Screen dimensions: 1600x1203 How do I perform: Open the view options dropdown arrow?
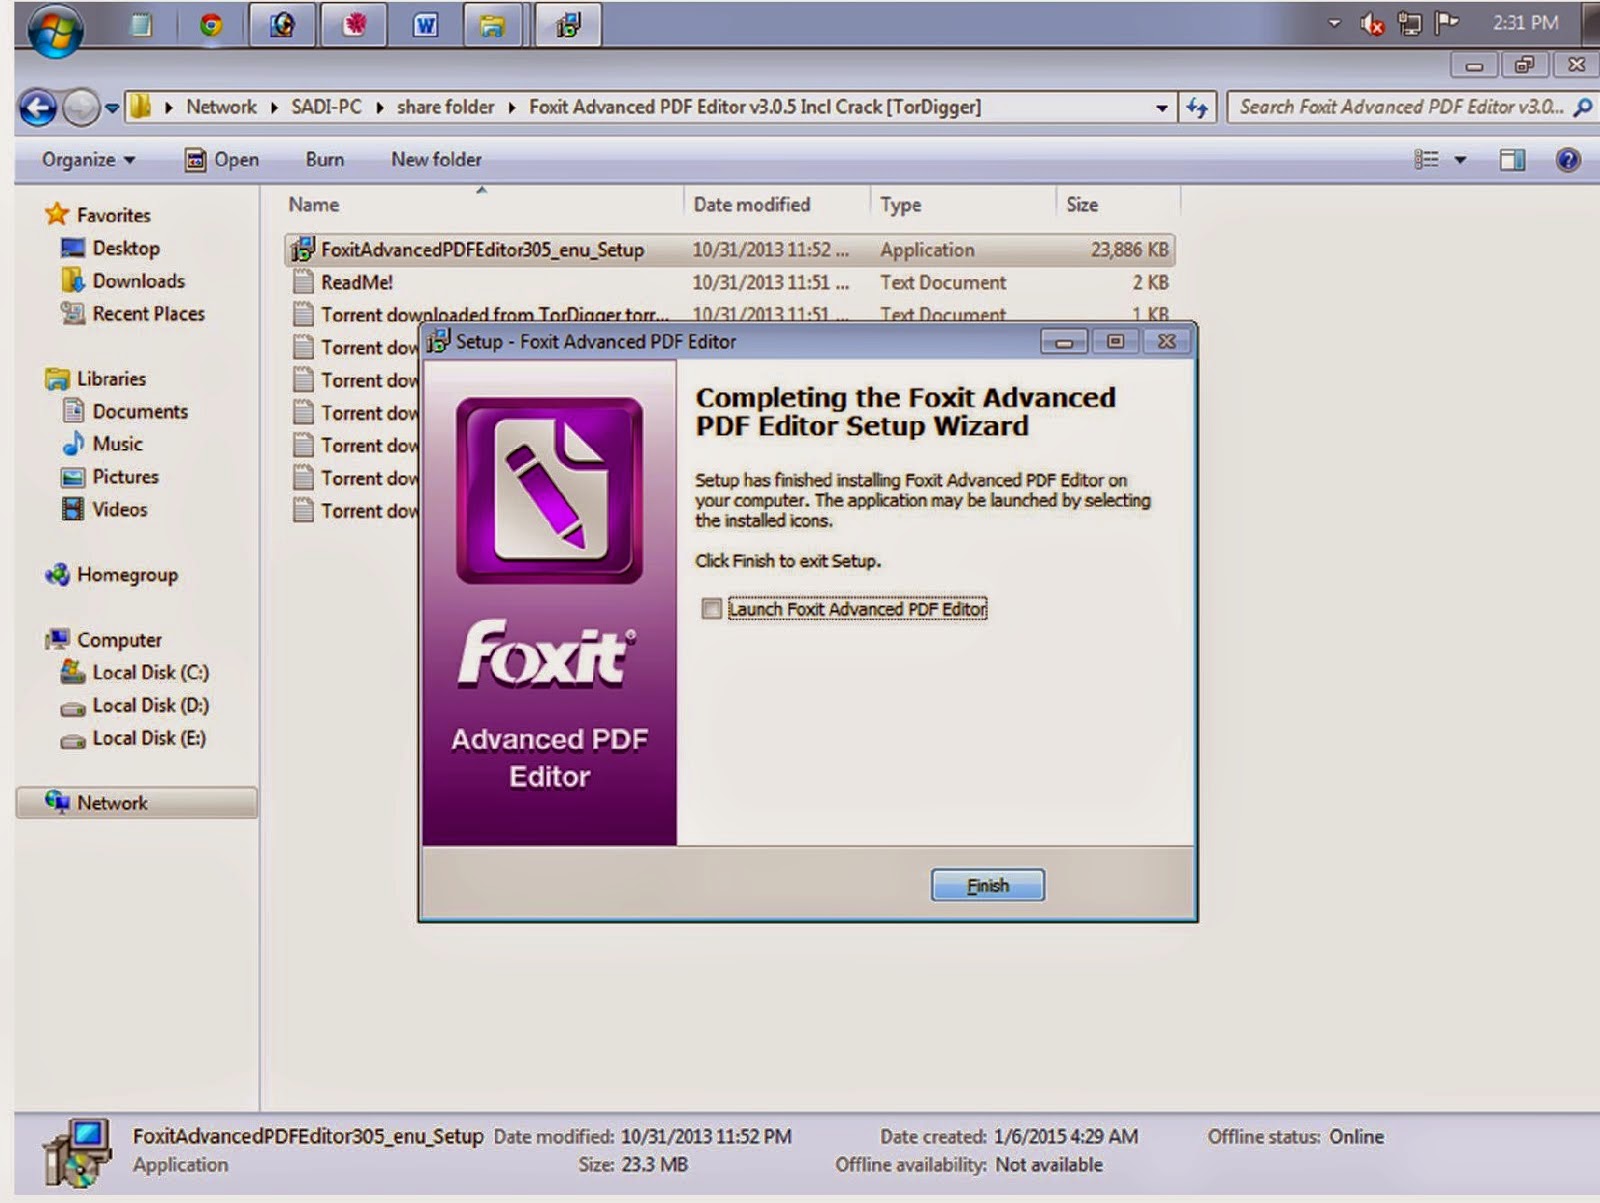pyautogui.click(x=1460, y=160)
